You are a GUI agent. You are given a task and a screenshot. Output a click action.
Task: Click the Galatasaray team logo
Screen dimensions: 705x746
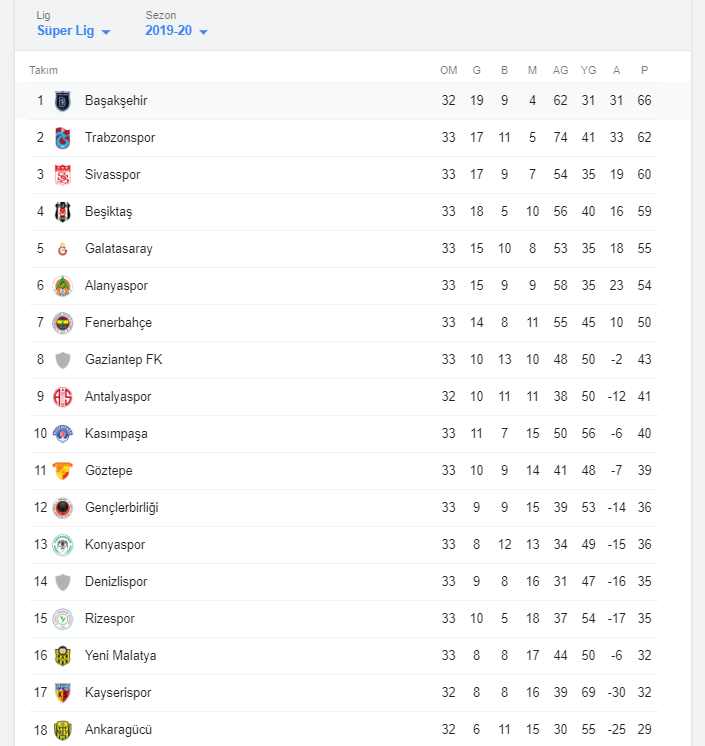(63, 249)
